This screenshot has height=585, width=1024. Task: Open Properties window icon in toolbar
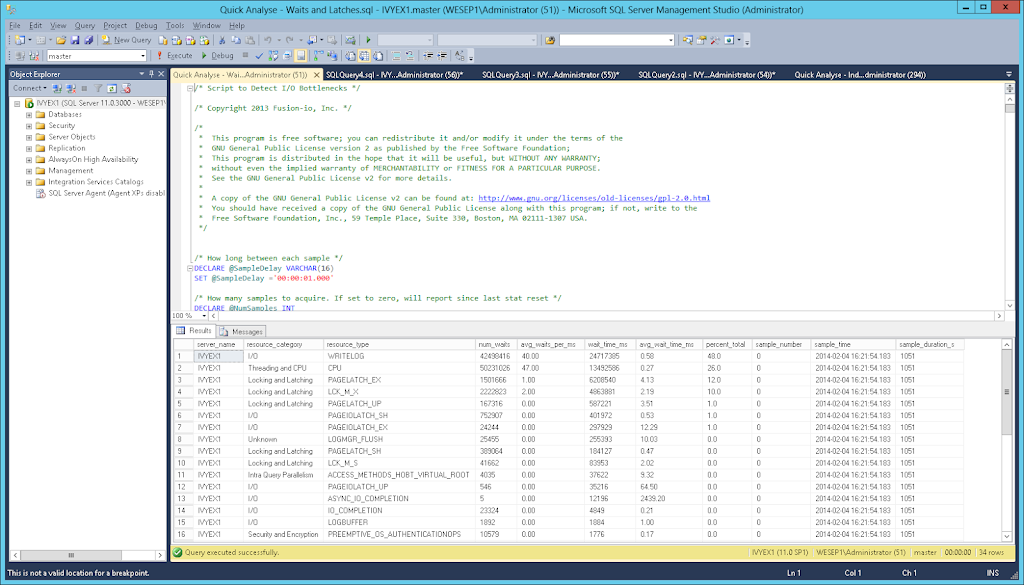click(702, 40)
